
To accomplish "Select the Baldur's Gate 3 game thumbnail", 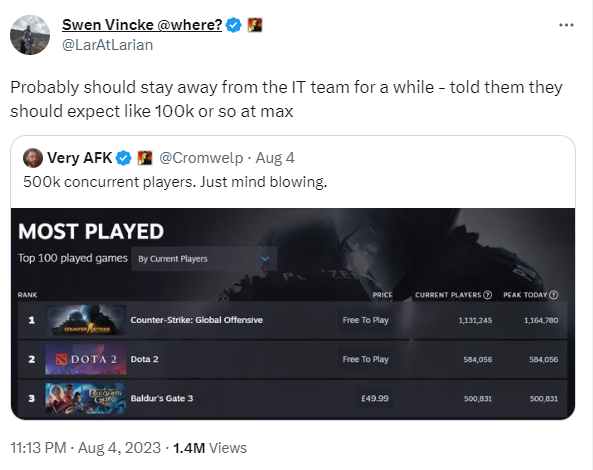I will (x=85, y=398).
